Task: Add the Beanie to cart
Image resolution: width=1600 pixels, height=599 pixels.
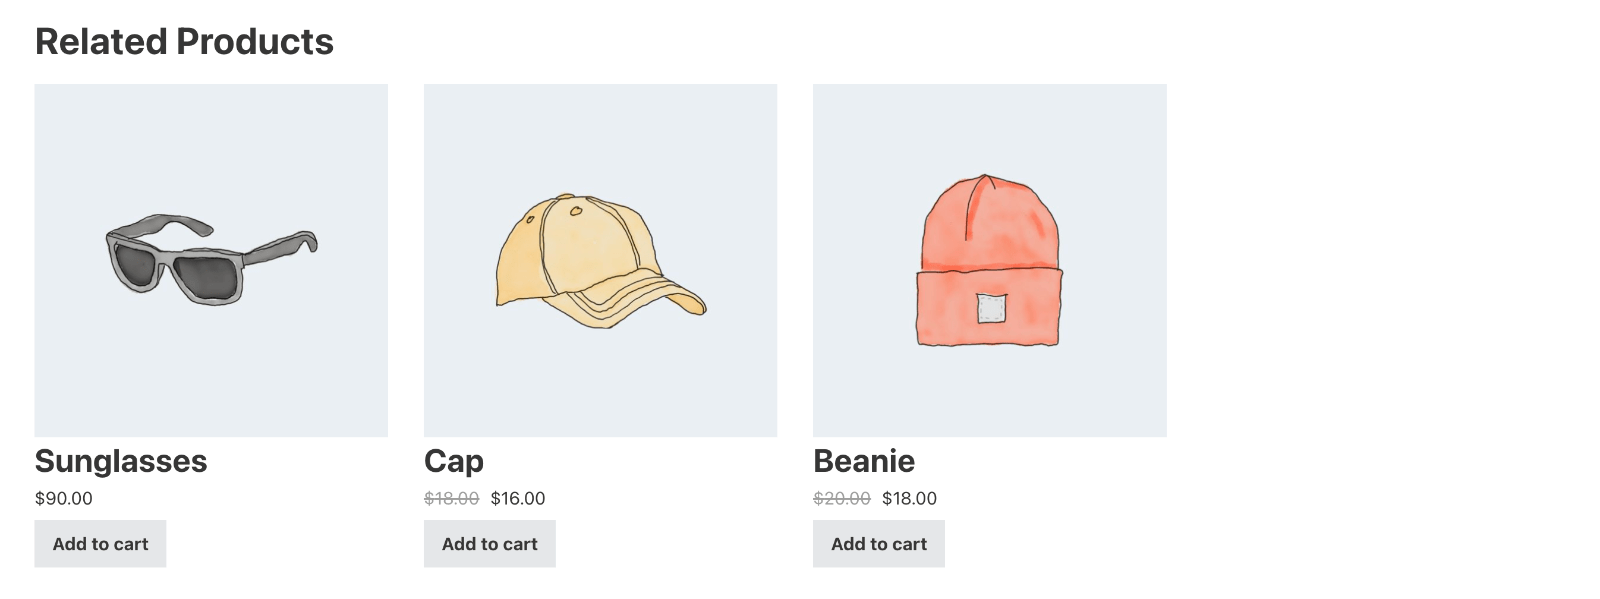Action: click(879, 544)
